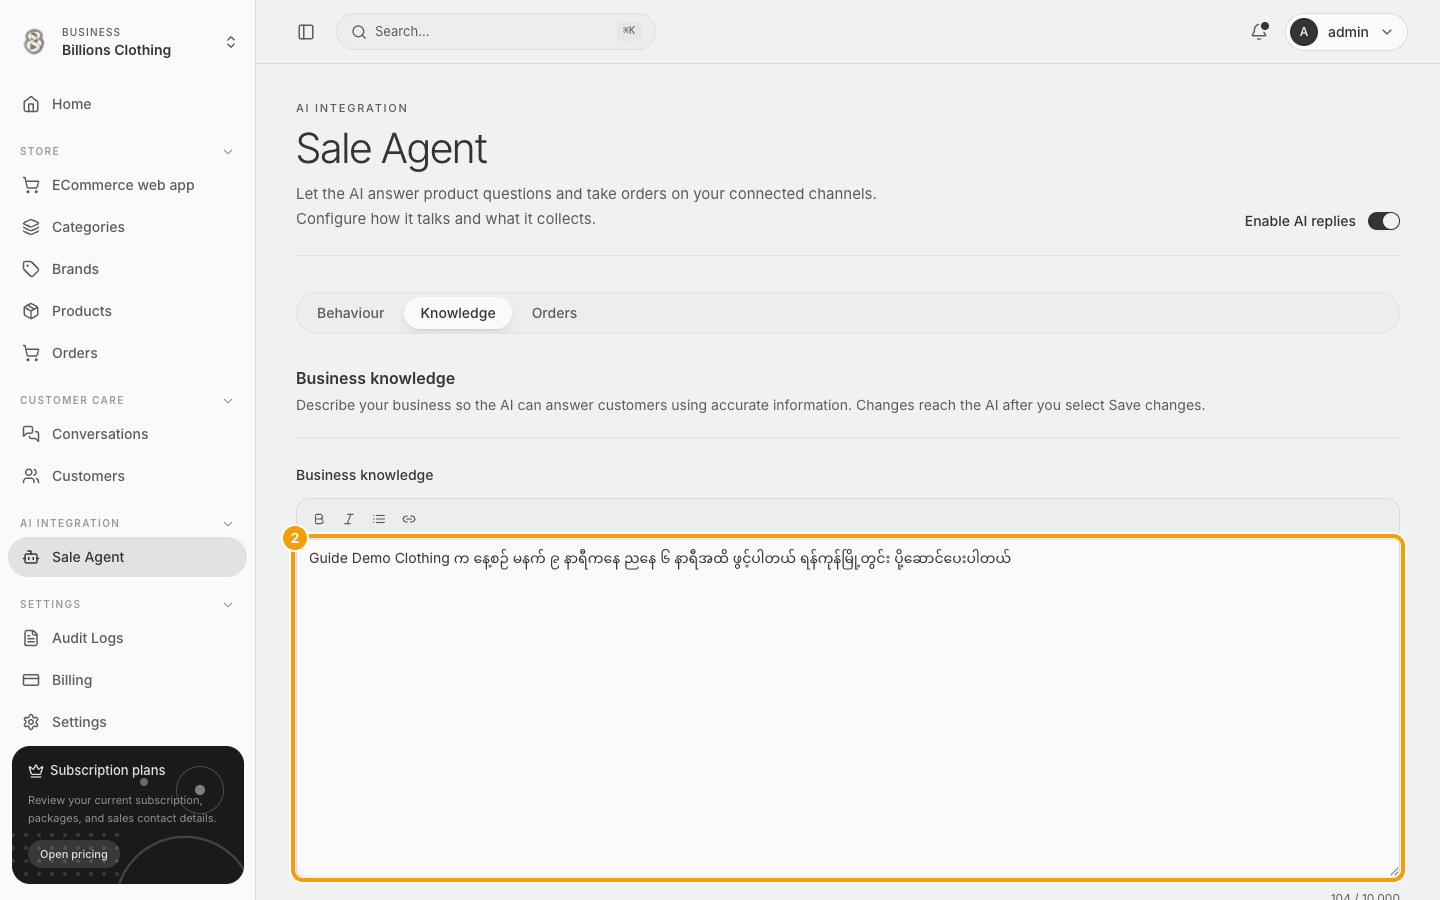This screenshot has height=900, width=1440.
Task: Click the Bold formatting icon
Action: [319, 519]
